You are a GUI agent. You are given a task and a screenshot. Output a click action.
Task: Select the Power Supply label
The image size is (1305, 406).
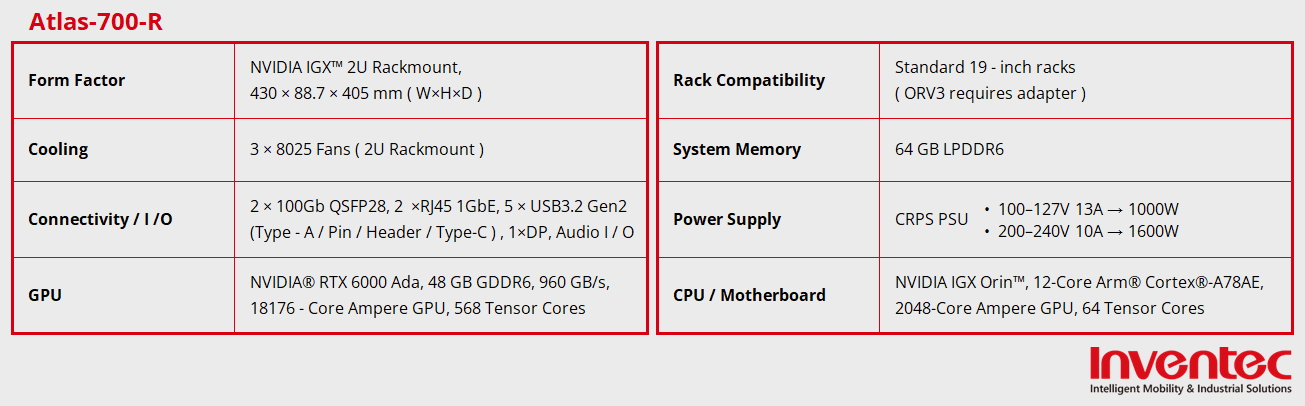pos(727,219)
